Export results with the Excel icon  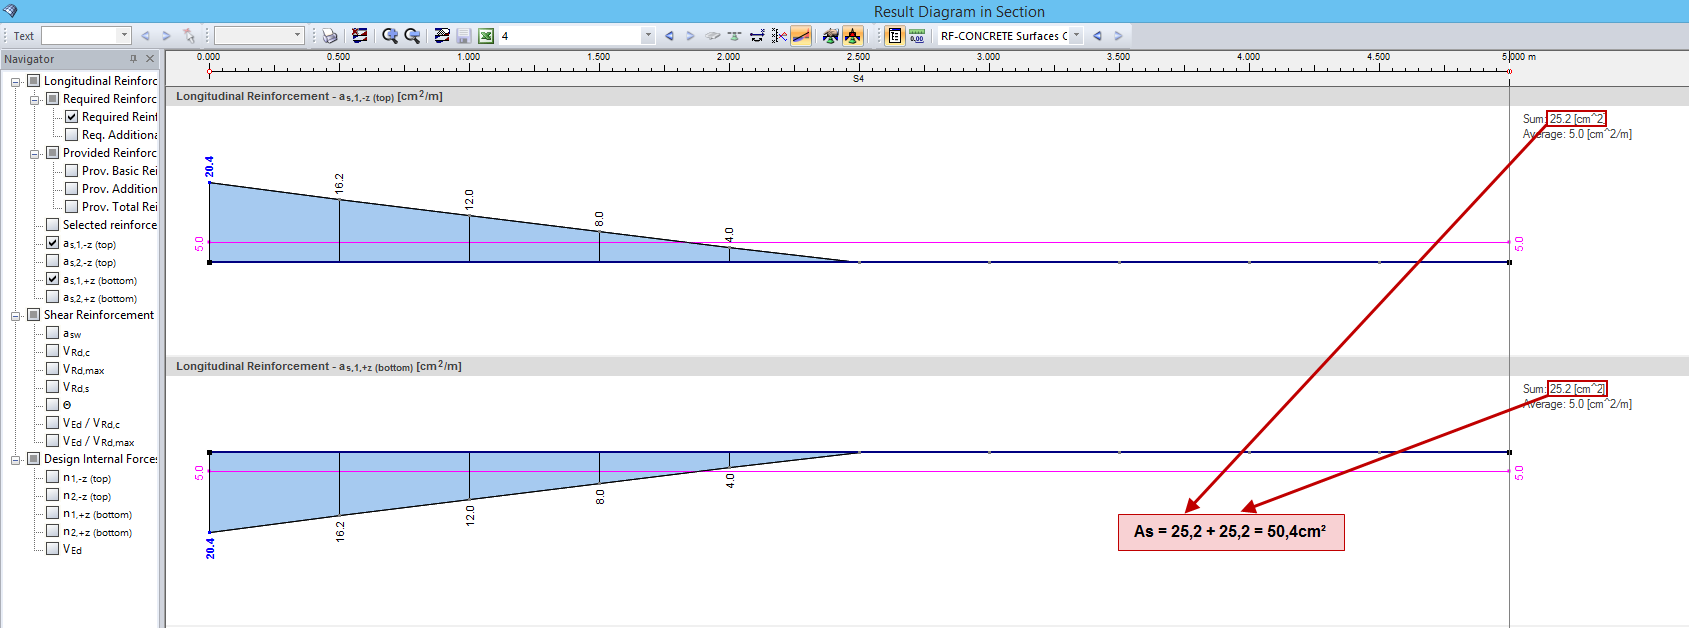pyautogui.click(x=486, y=36)
